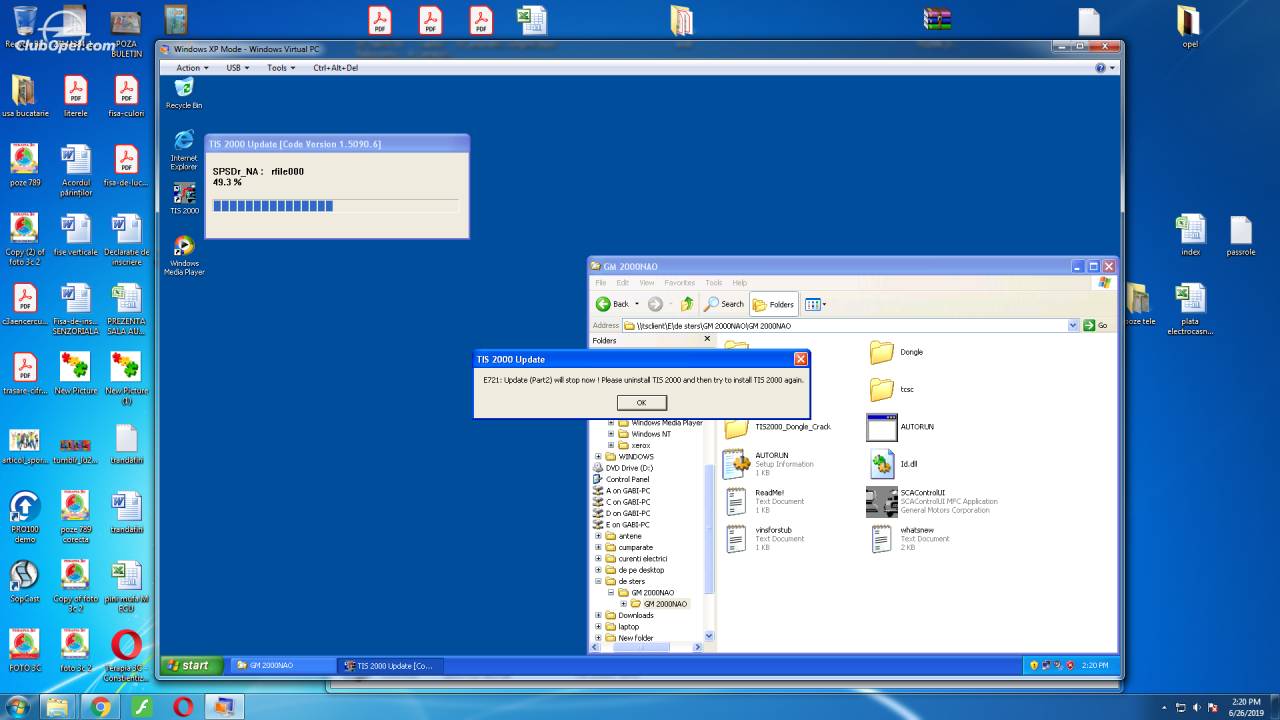Open the View menu in GM 2000NAO window
This screenshot has width=1280, height=720.
click(646, 283)
